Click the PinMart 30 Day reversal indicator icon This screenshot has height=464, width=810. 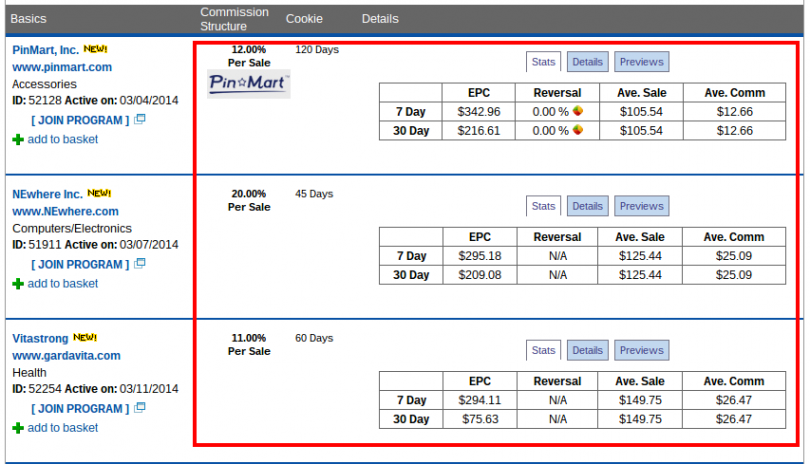click(578, 130)
